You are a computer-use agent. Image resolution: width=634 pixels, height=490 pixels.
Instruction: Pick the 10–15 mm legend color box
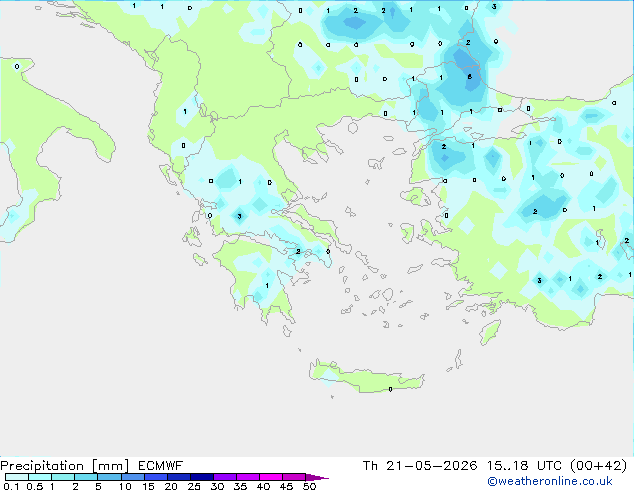pos(132,477)
